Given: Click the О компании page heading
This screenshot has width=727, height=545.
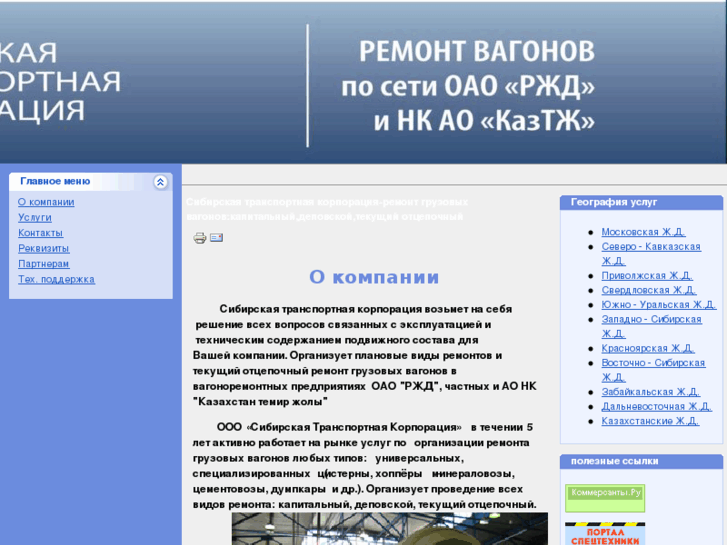Looking at the screenshot, I should tap(374, 277).
